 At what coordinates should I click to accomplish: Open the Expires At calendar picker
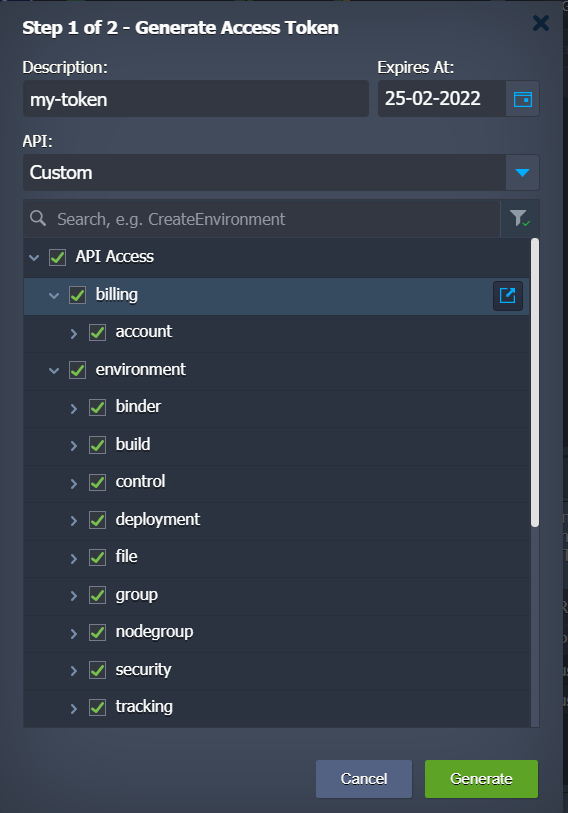click(x=522, y=99)
